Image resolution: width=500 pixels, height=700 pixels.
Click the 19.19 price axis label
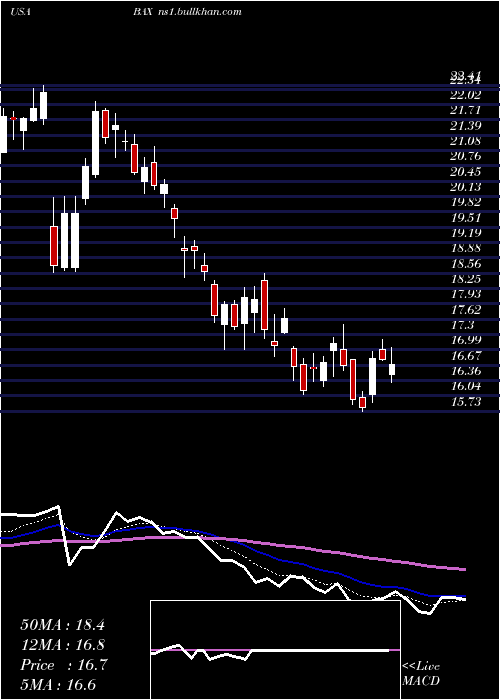[x=465, y=233]
